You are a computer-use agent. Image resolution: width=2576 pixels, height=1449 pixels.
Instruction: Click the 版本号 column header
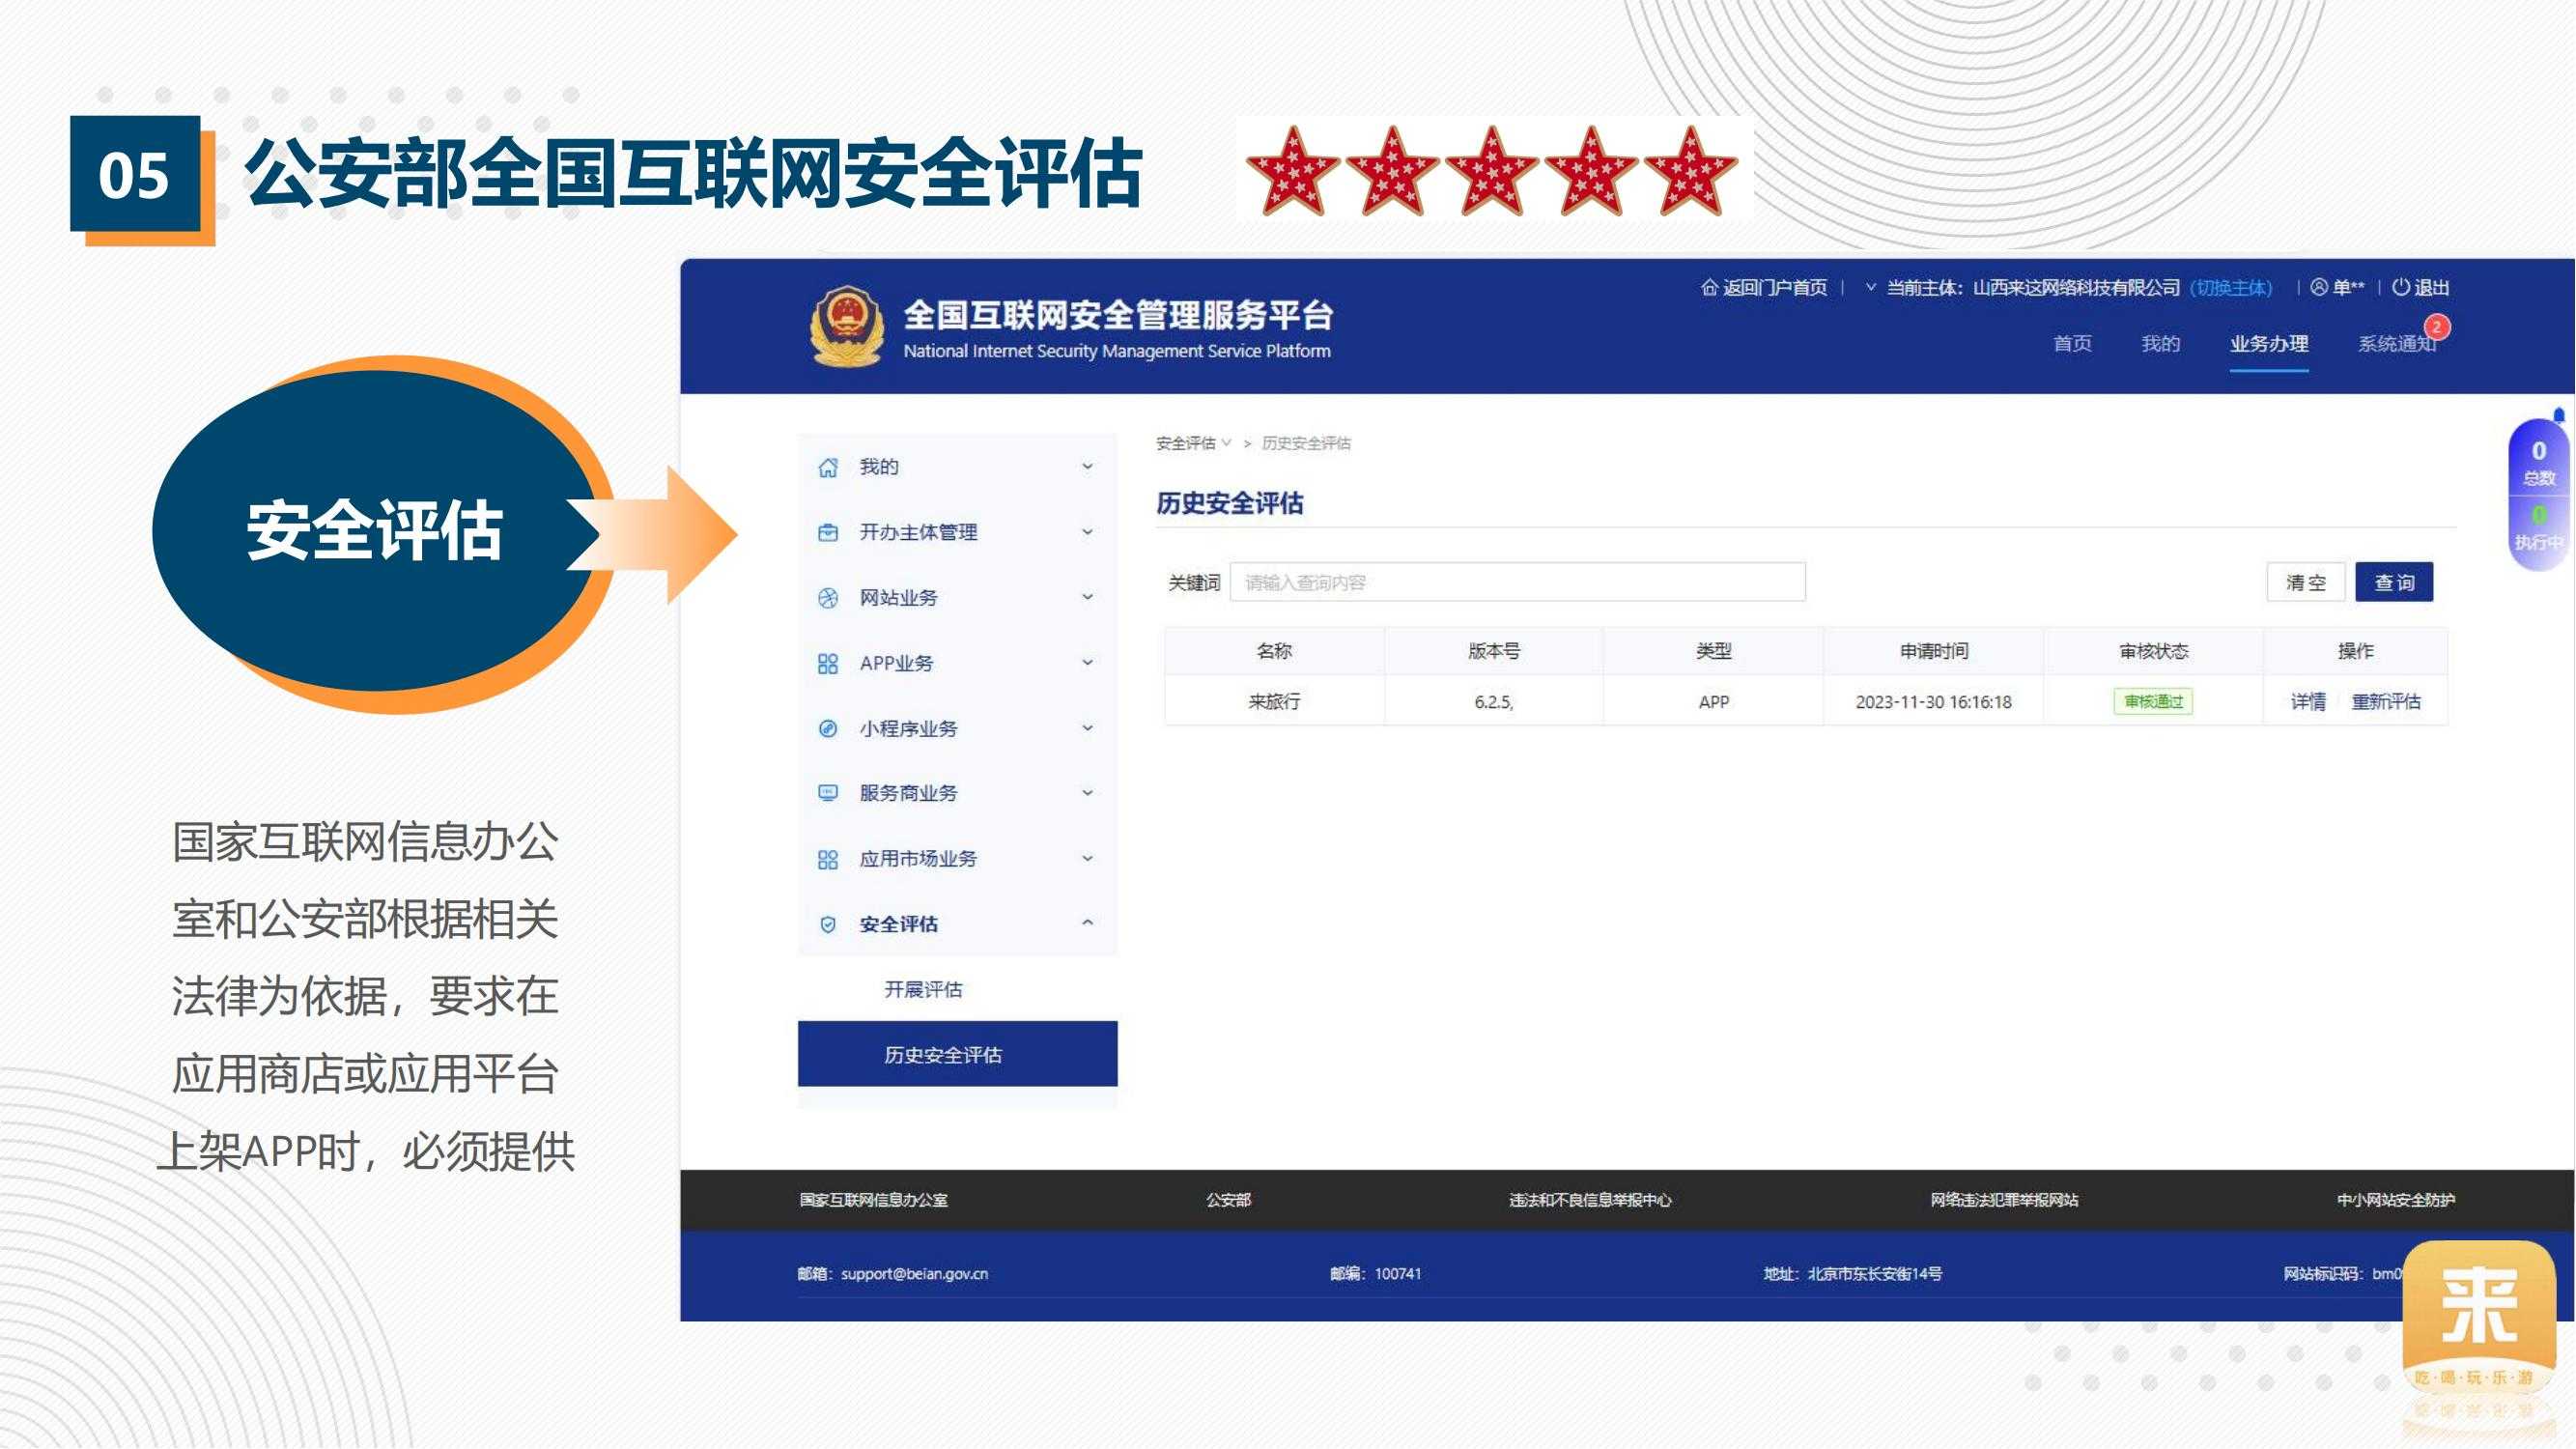pos(1493,651)
